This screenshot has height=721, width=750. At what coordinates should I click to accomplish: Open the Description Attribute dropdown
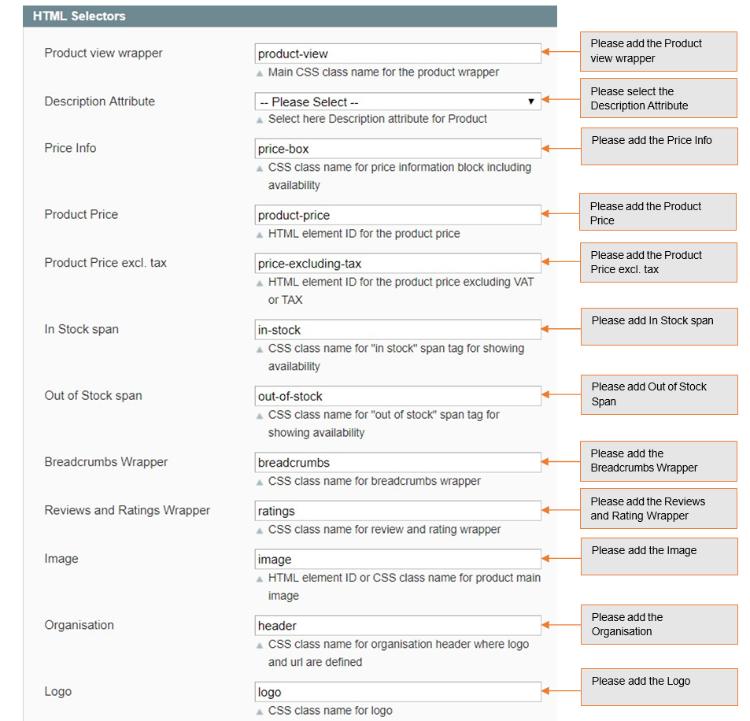pyautogui.click(x=397, y=101)
